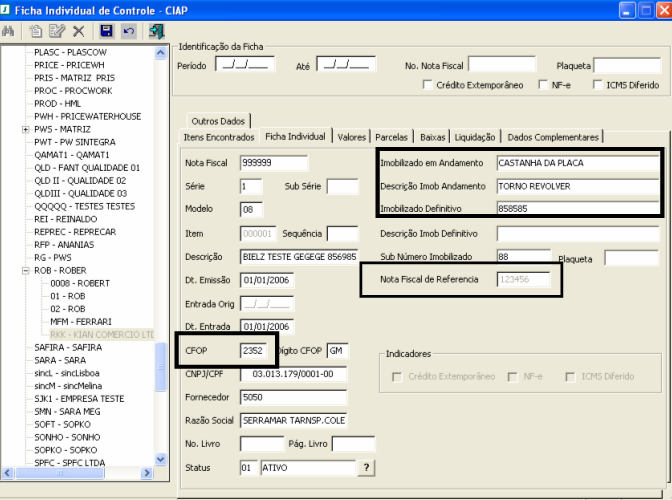This screenshot has width=672, height=500.
Task: Check the ICMS Diferido checkbox
Action: (596, 86)
